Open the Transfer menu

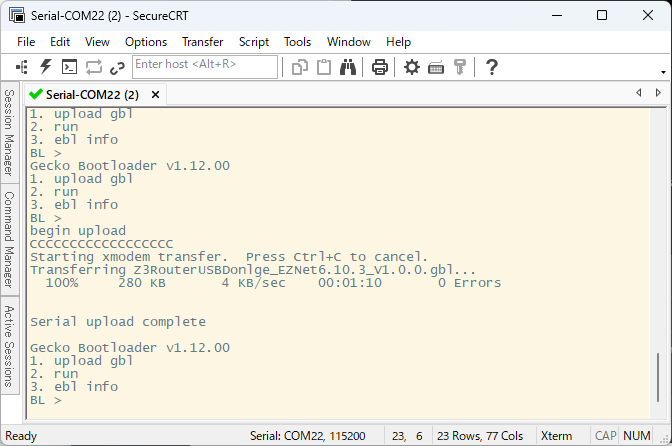point(203,42)
